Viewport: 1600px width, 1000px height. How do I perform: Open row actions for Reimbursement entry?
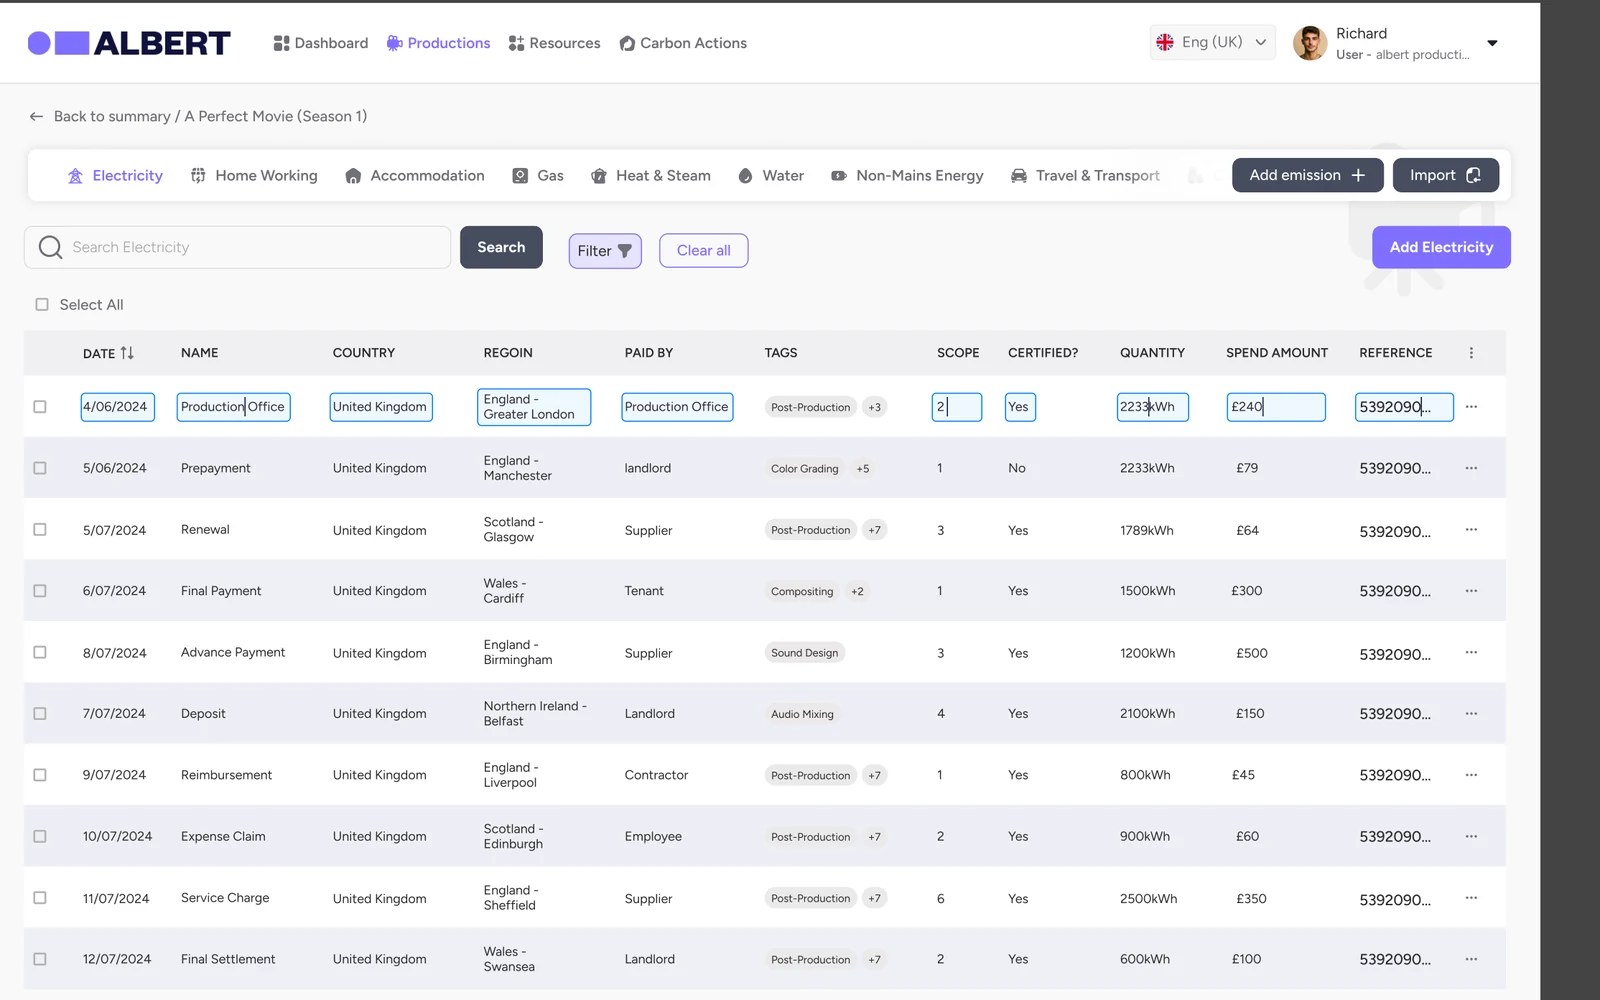pyautogui.click(x=1471, y=775)
